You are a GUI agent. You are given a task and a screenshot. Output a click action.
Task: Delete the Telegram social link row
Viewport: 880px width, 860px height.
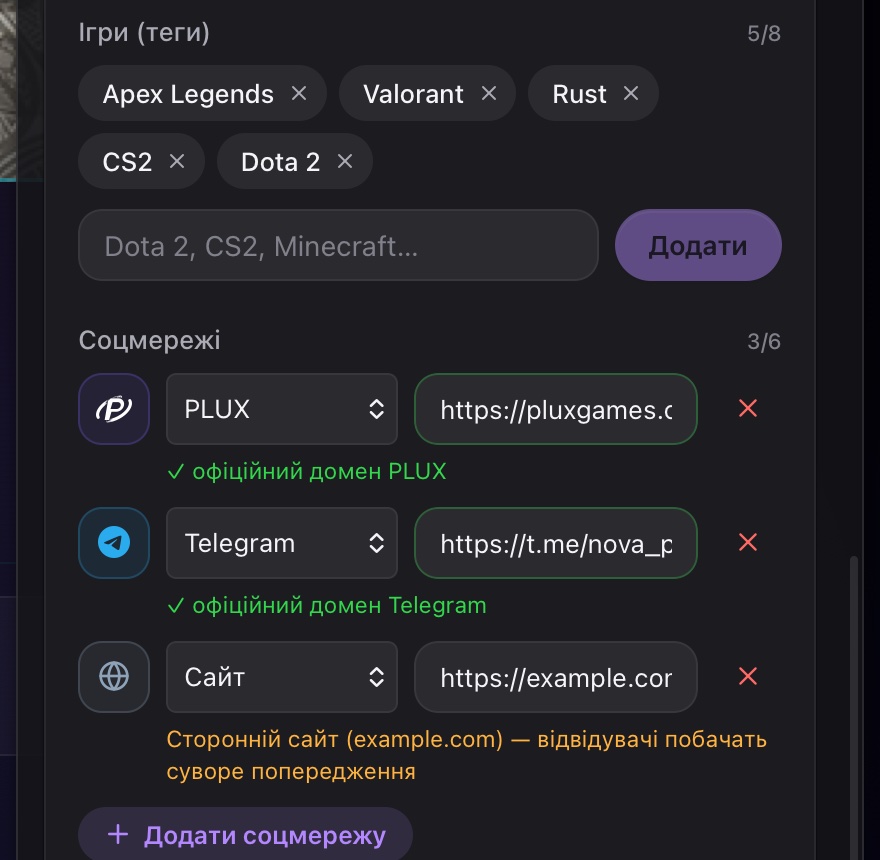(x=748, y=543)
